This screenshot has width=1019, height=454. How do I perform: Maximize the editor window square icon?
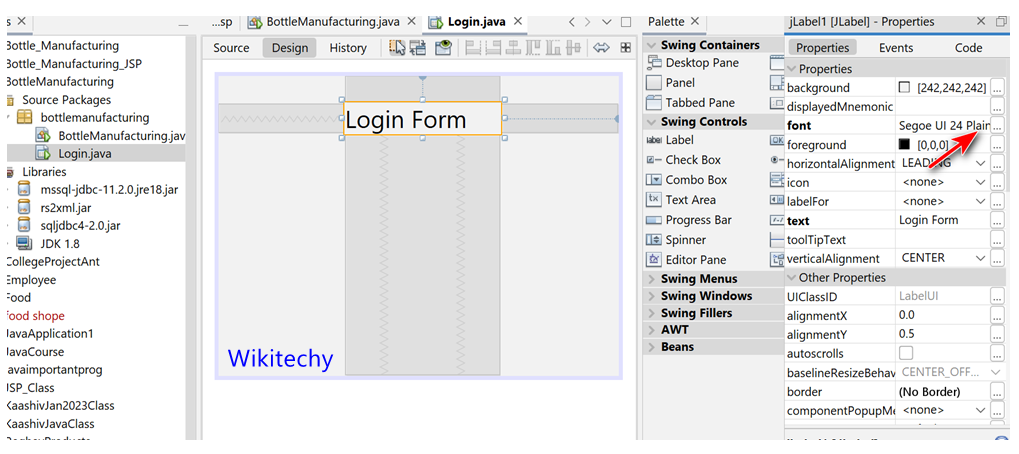coord(626,22)
